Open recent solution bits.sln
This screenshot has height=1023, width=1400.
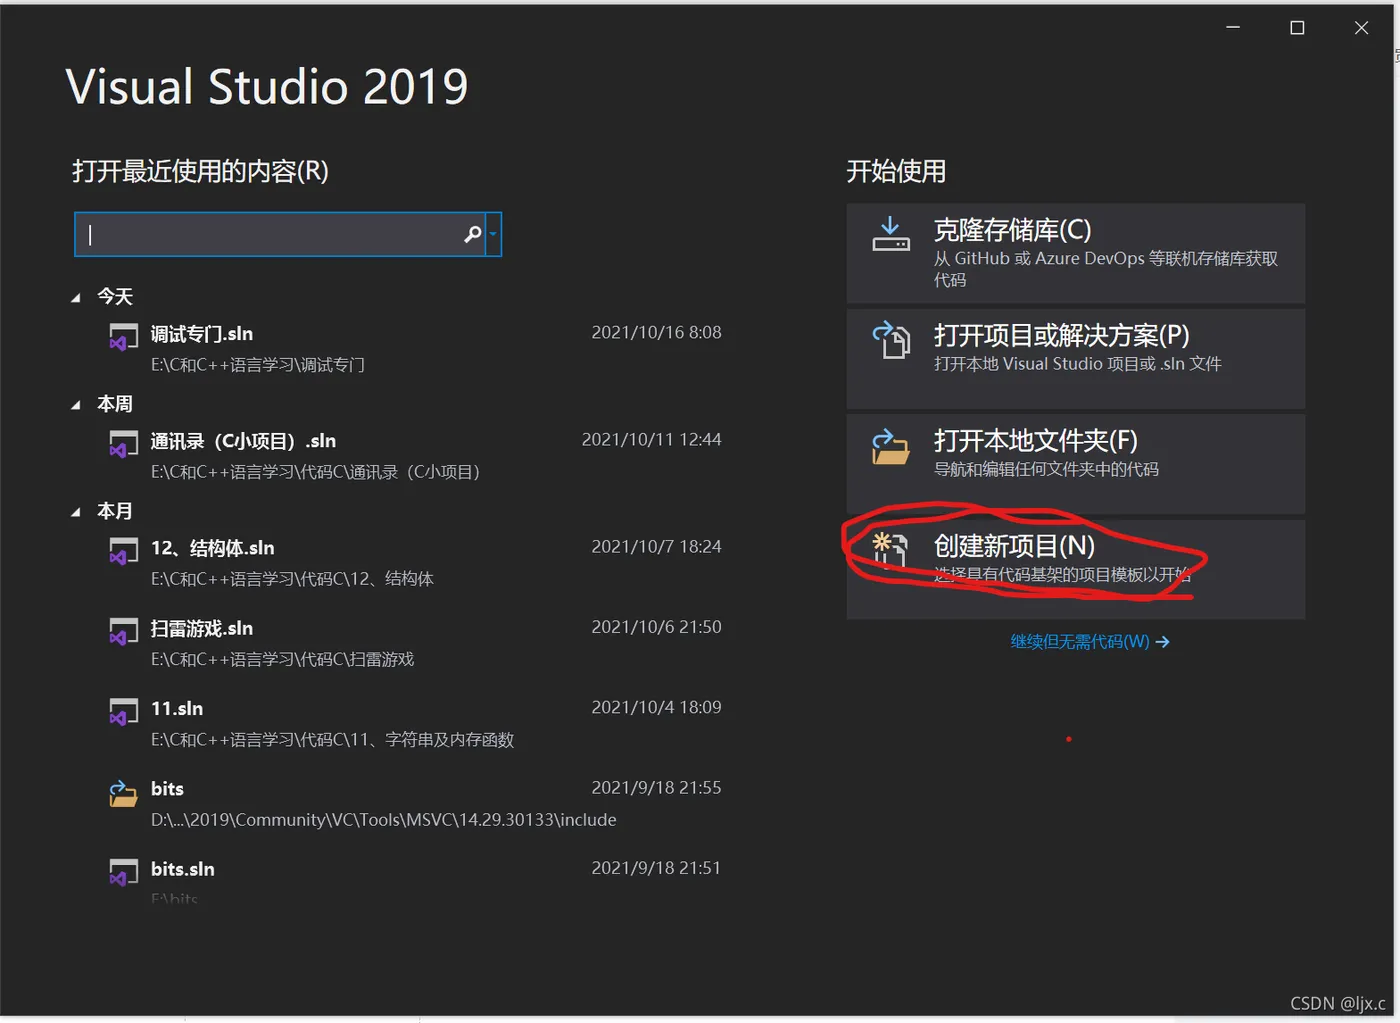click(x=415, y=880)
